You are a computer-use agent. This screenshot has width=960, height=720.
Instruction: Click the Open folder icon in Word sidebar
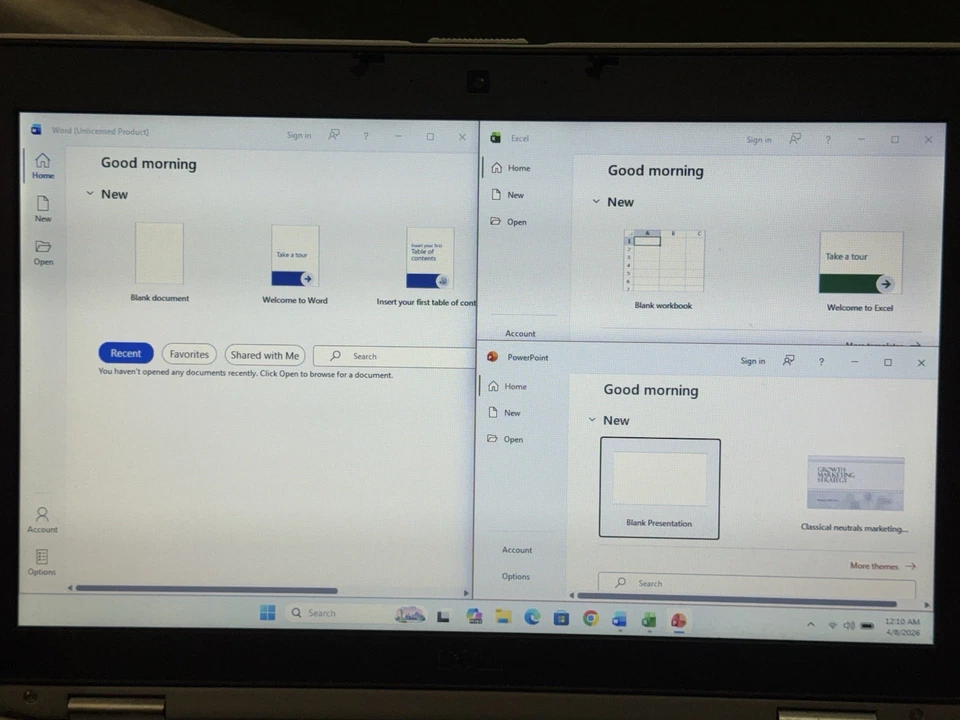click(x=43, y=252)
